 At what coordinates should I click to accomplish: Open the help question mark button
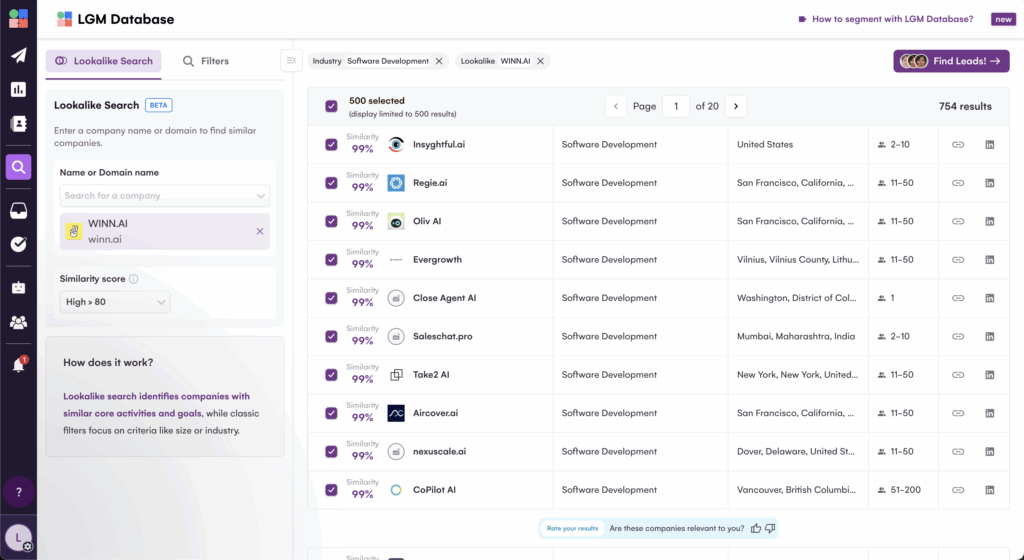[x=18, y=492]
